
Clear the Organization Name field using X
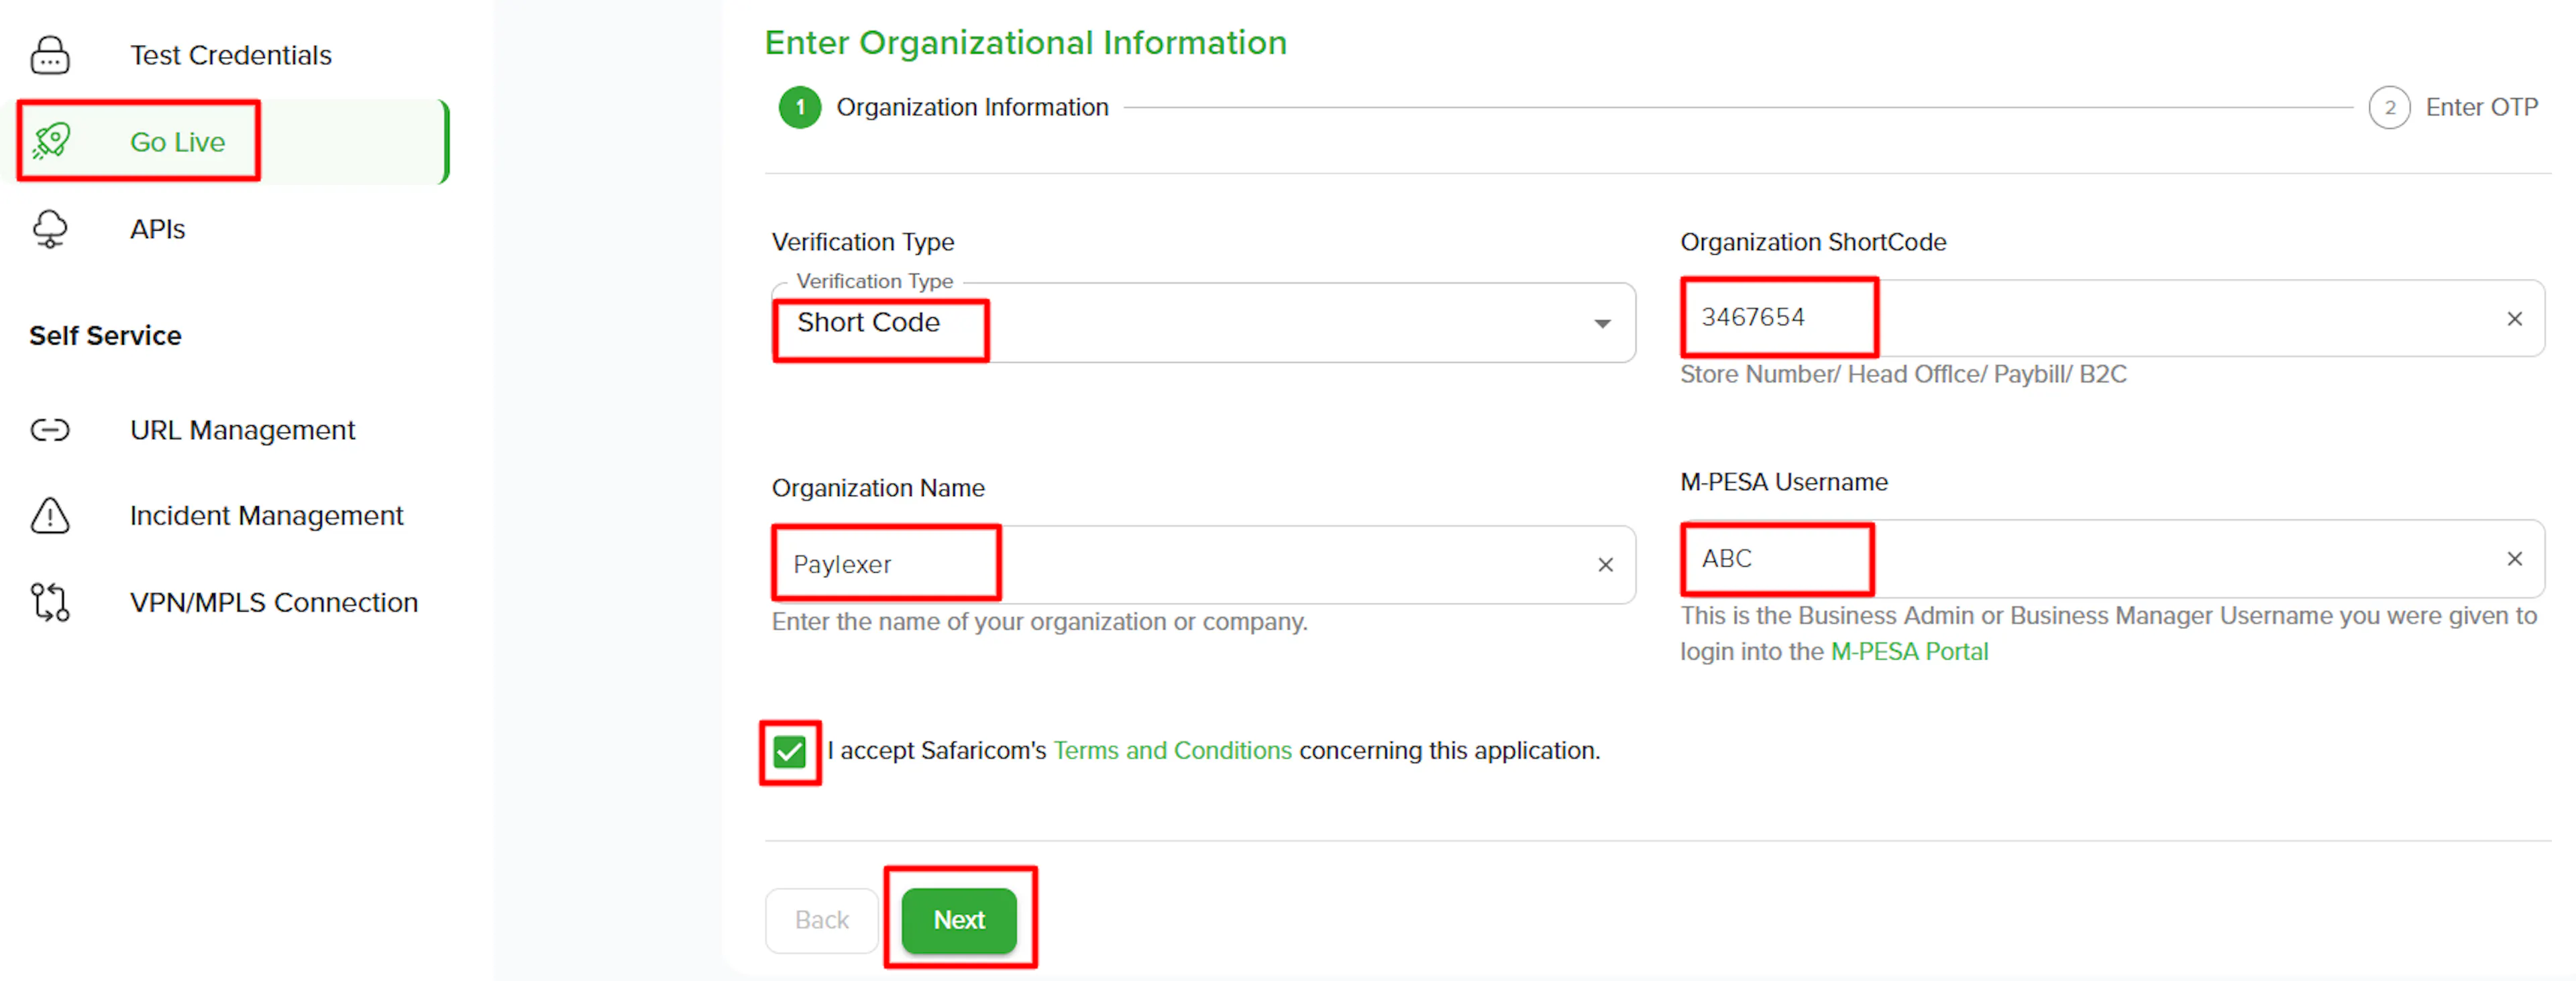click(x=1605, y=565)
